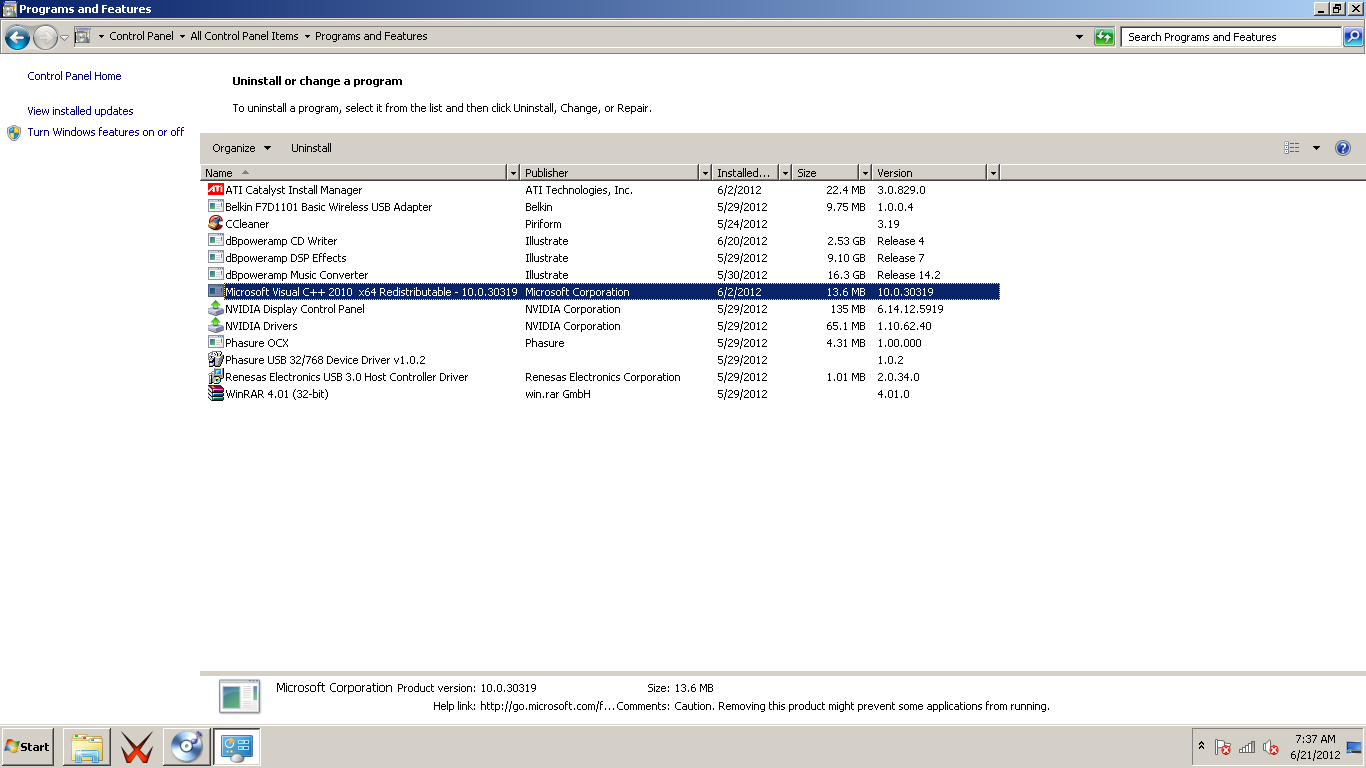The image size is (1366, 768).
Task: Open the Publisher column filter dropdown
Action: tap(706, 173)
